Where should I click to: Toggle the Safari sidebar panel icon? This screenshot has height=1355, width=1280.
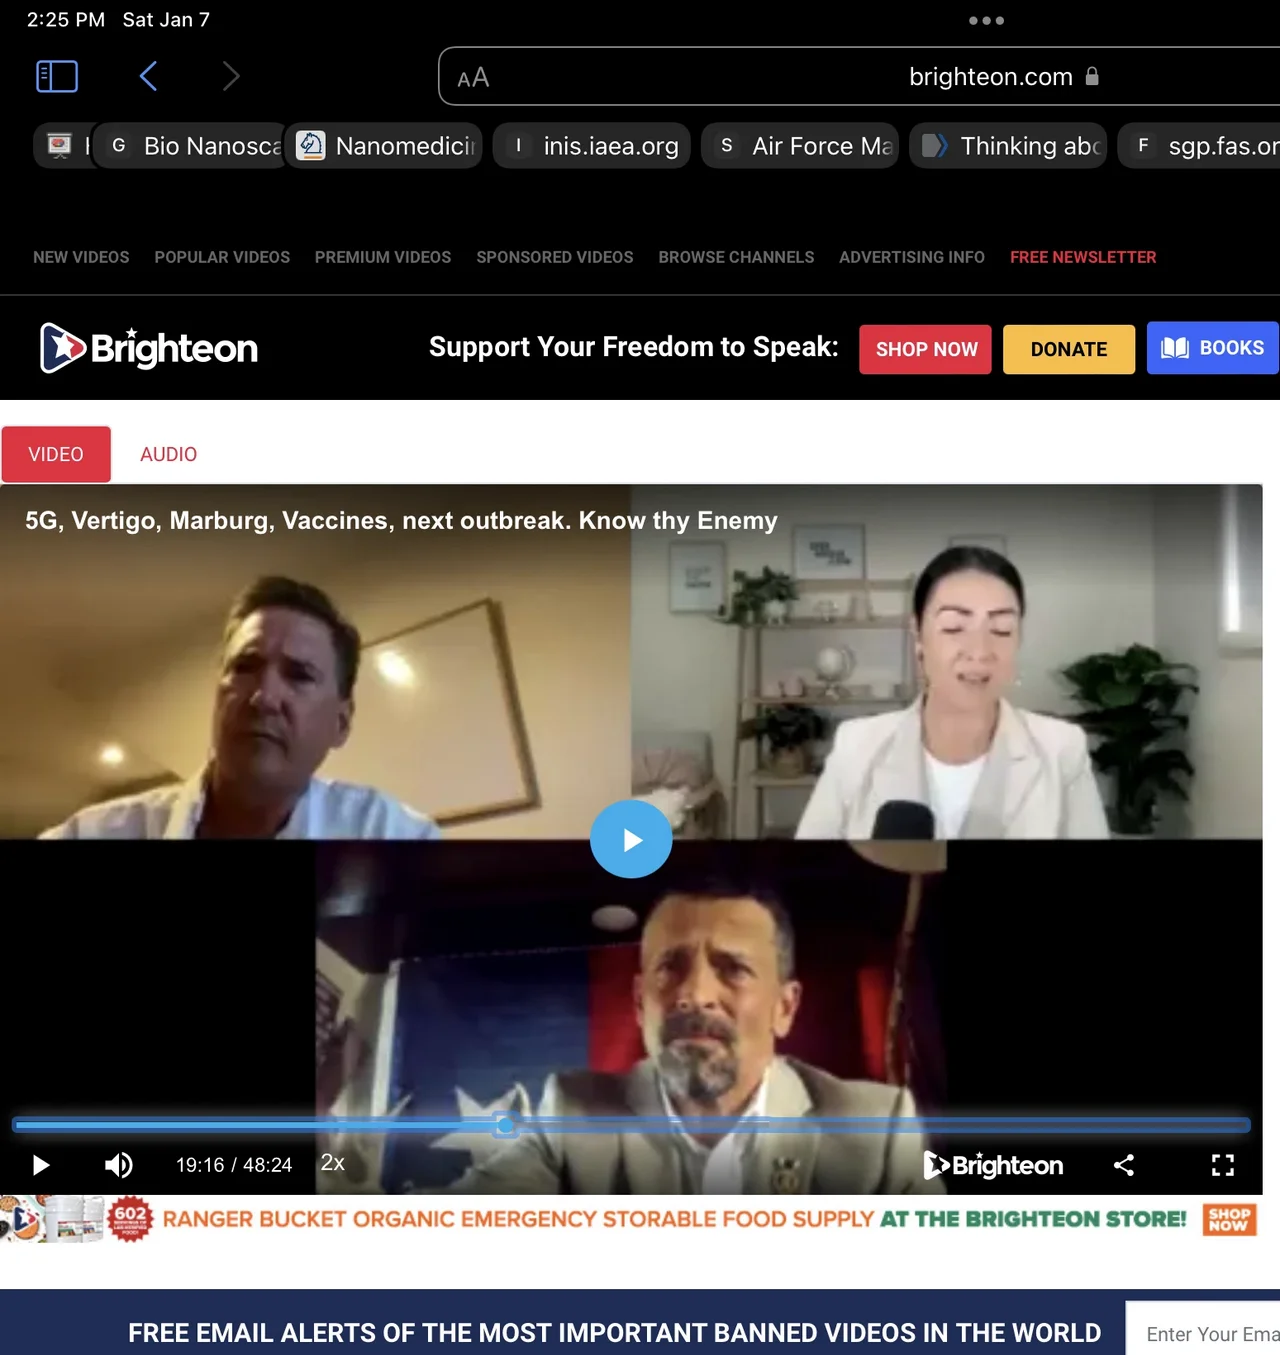click(x=57, y=76)
